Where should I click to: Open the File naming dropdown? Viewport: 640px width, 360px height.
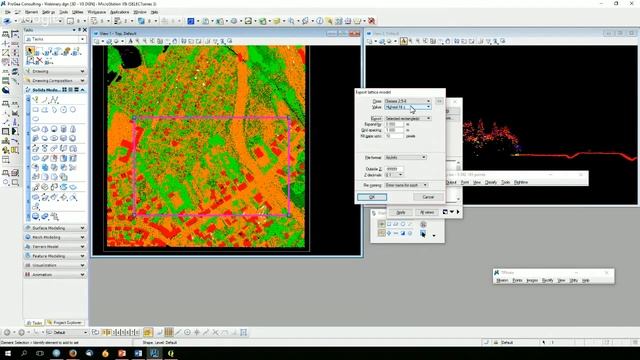[406, 185]
